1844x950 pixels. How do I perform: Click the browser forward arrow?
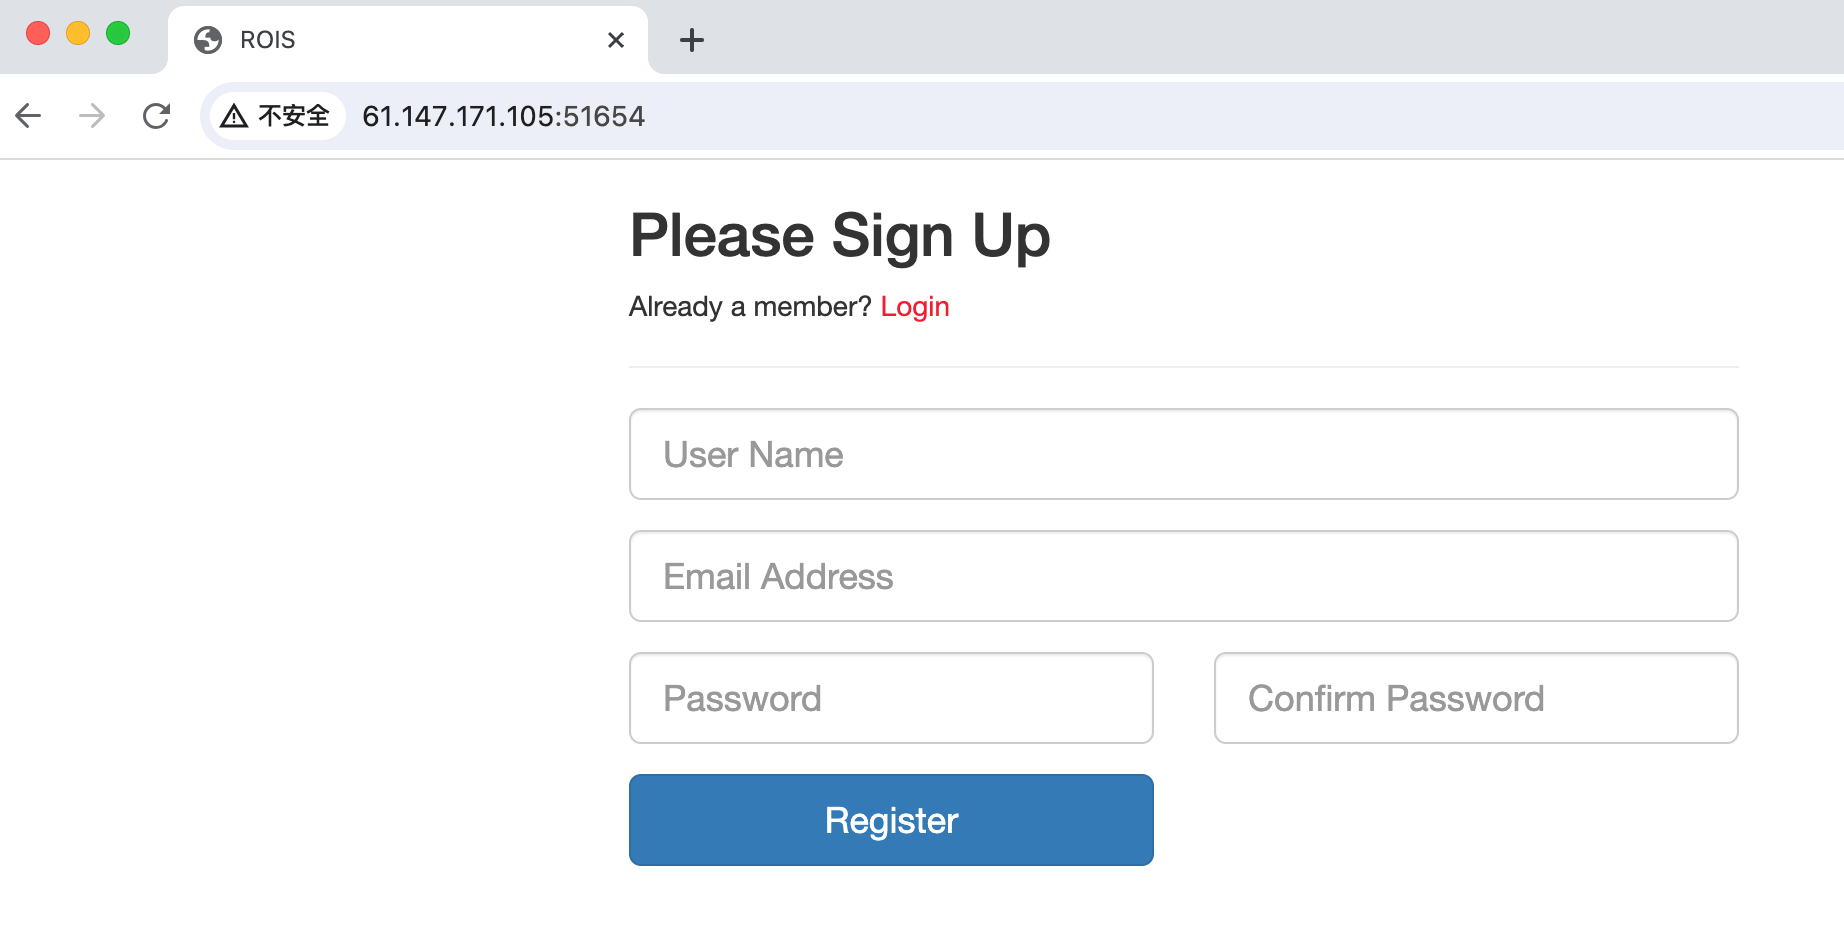(92, 116)
